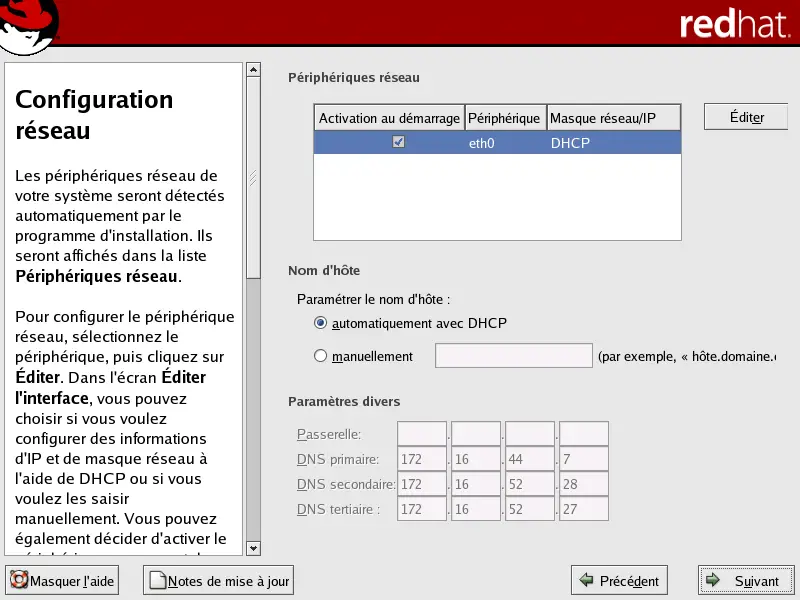
Task: Select manuellement hostname option
Action: [321, 356]
